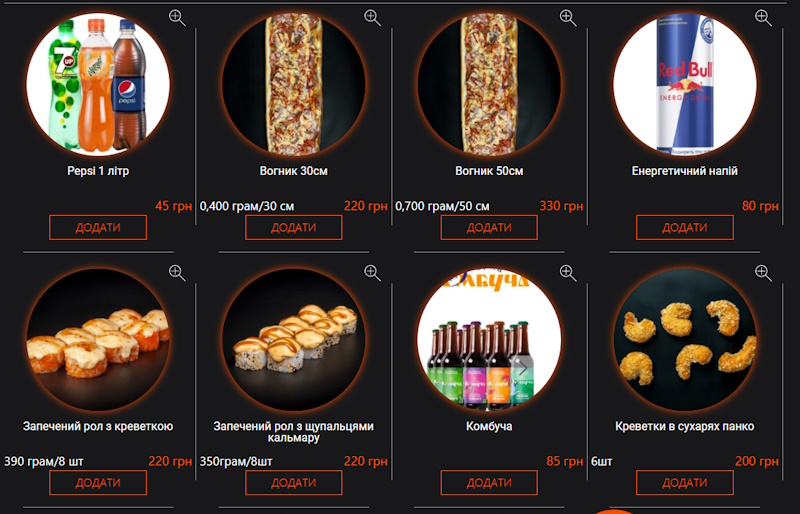800x514 pixels.
Task: Click ДОДАТИ for Запечений рол з креветкою
Action: click(98, 482)
